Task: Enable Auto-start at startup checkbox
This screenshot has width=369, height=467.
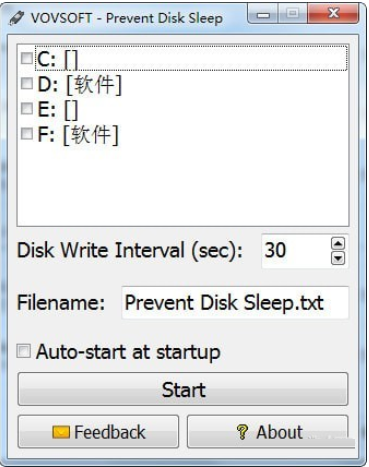Action: [x=24, y=351]
